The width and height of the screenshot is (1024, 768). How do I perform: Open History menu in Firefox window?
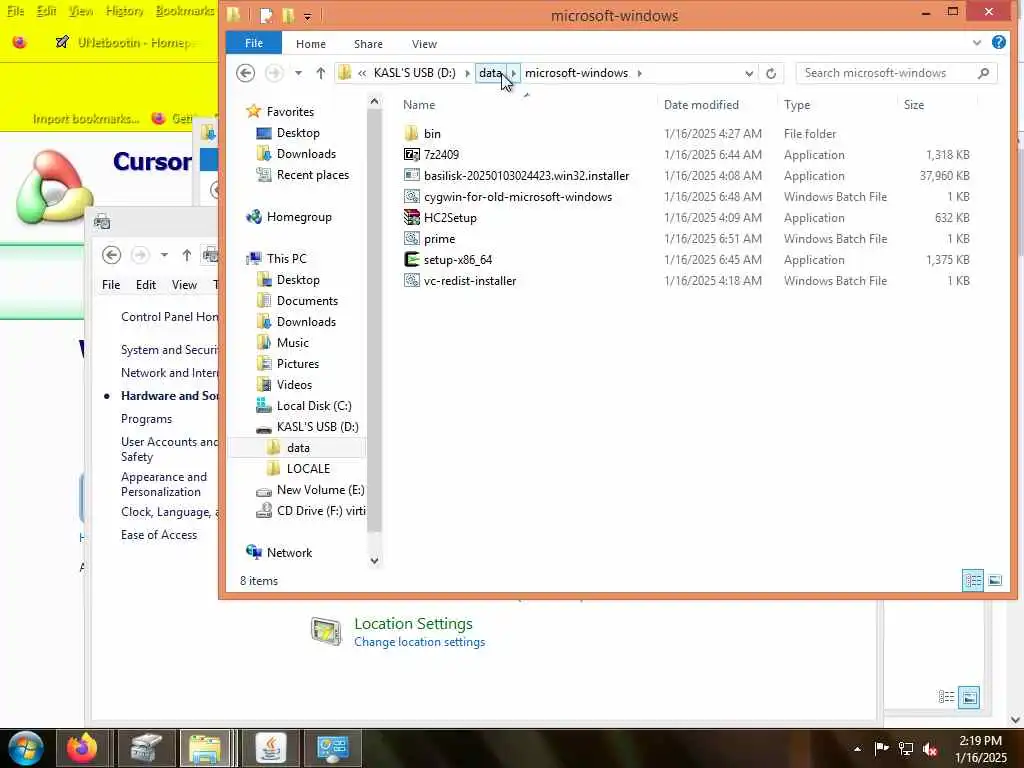[124, 11]
